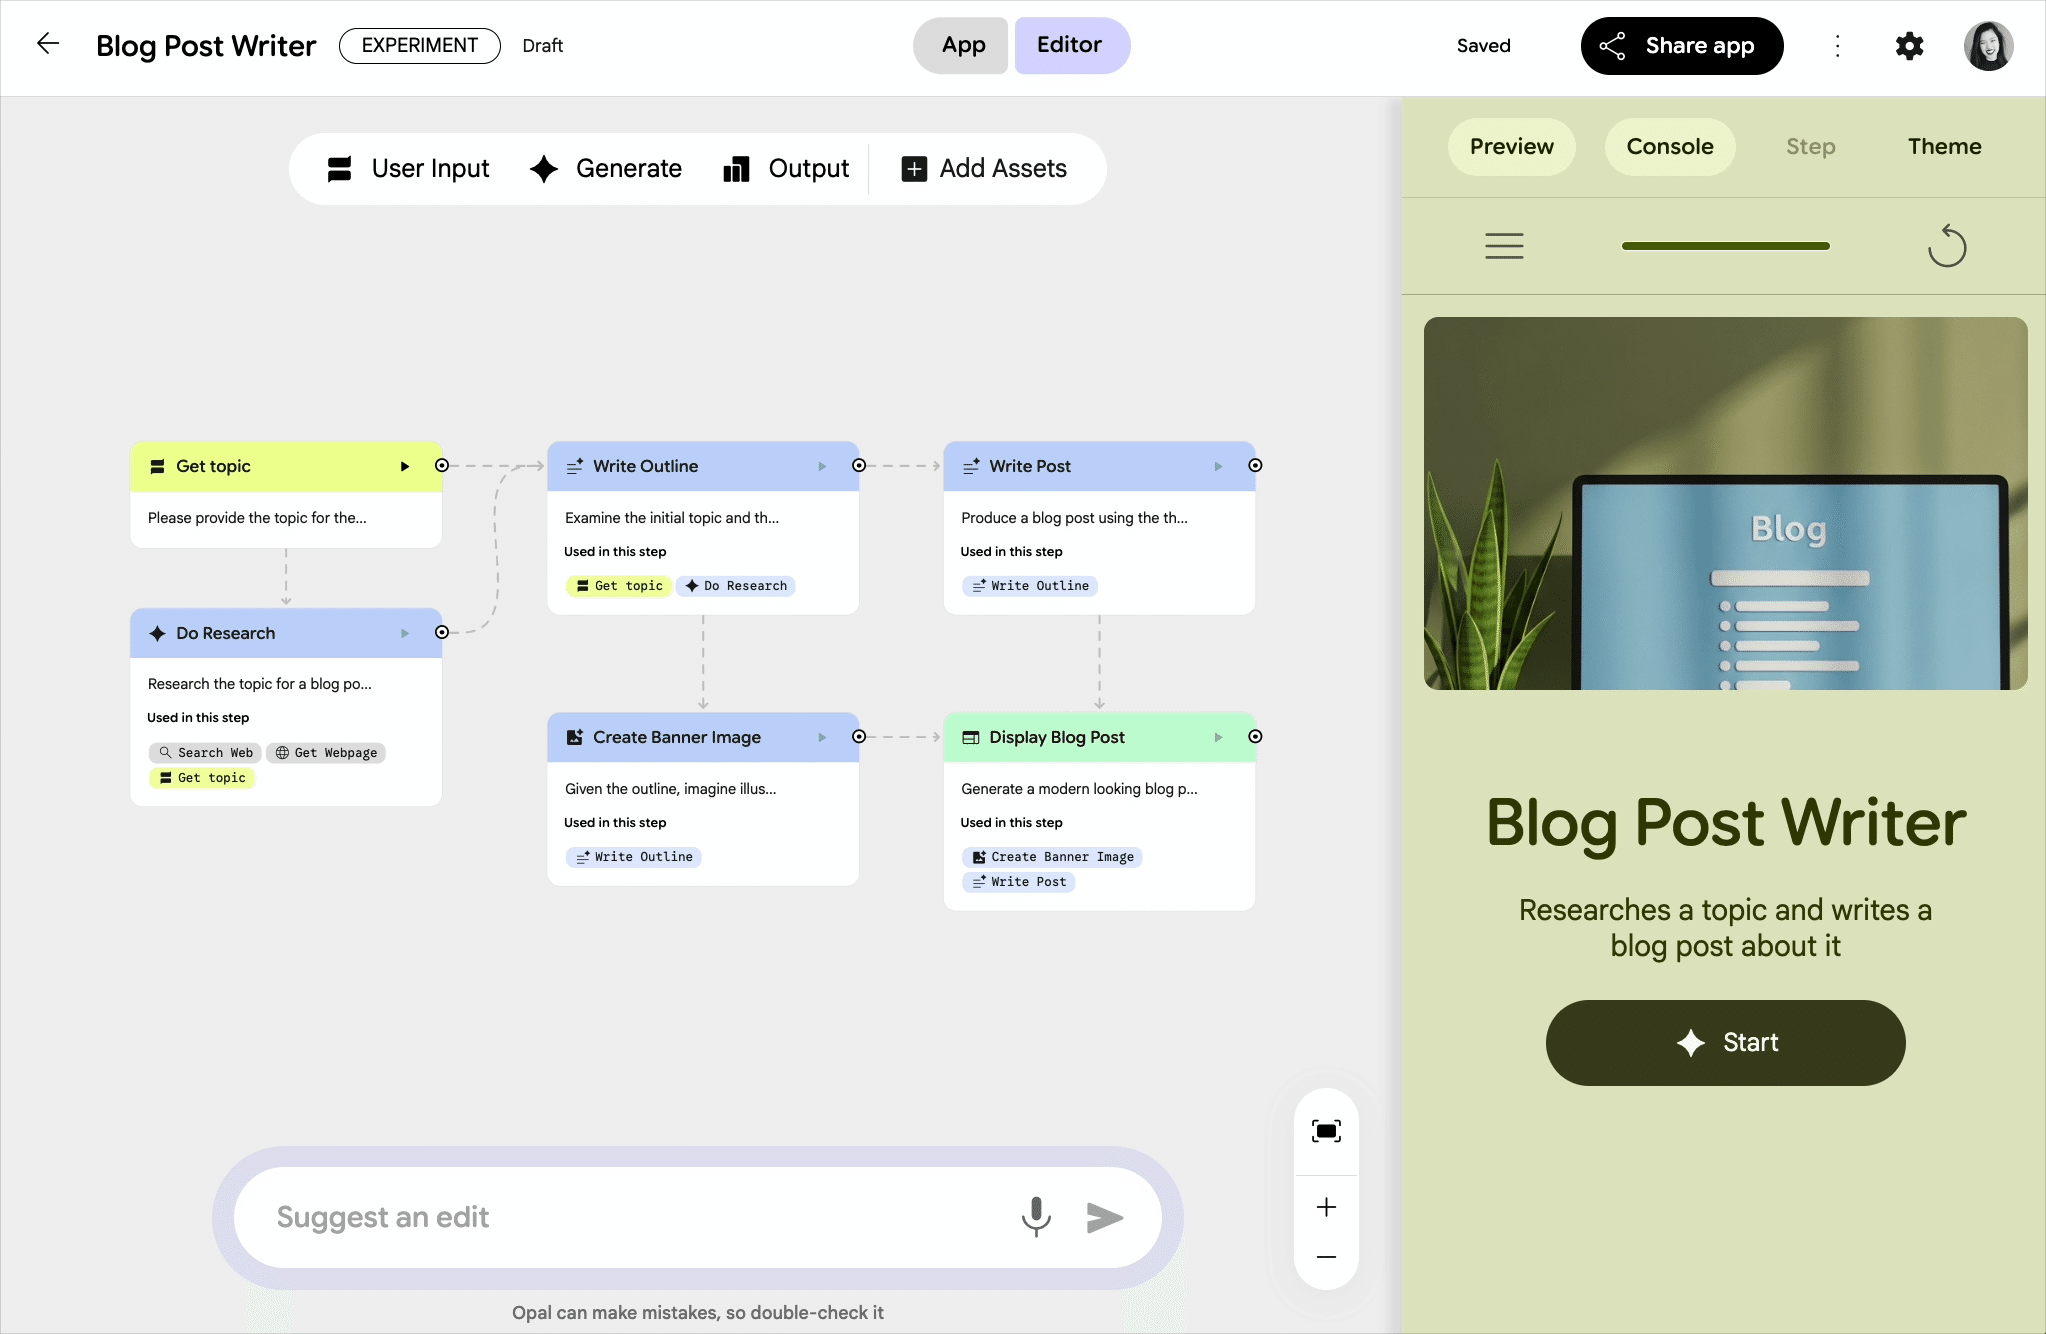This screenshot has width=2046, height=1334.
Task: Click the fit-to-screen icon
Action: tap(1326, 1131)
